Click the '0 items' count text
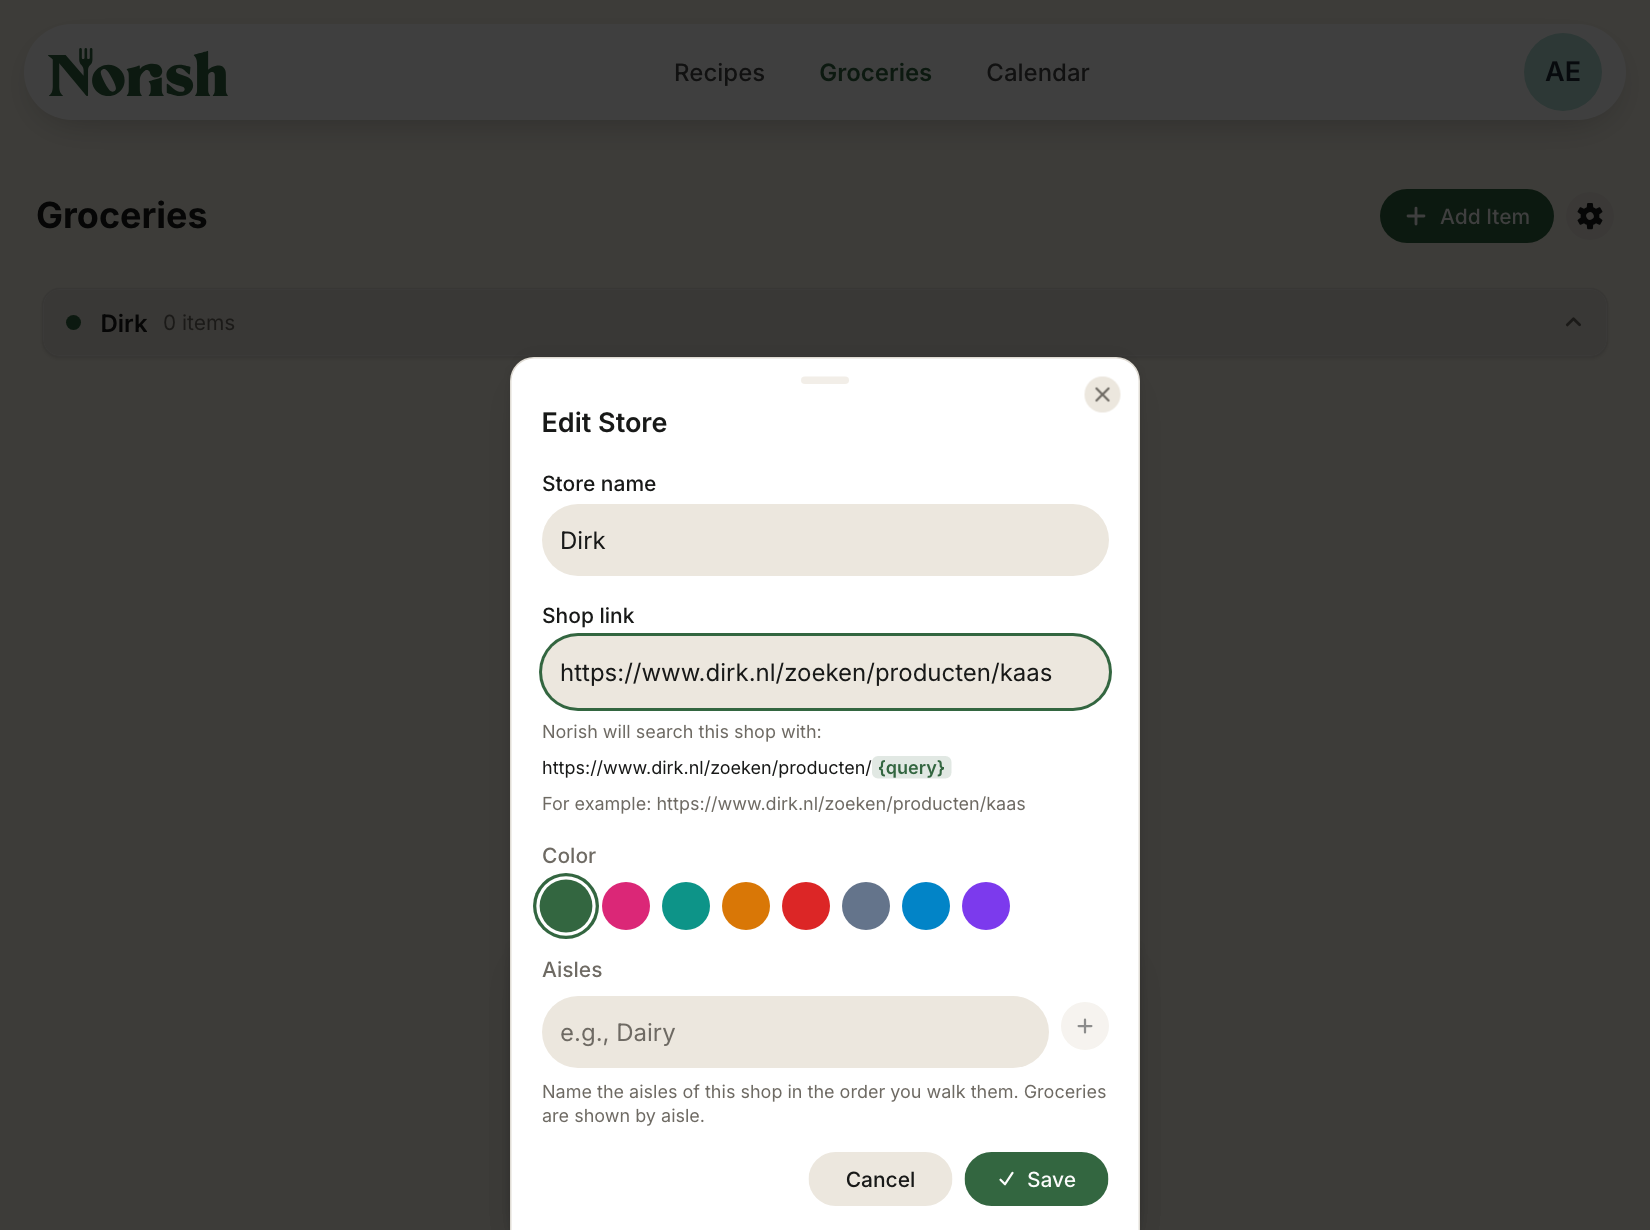This screenshot has width=1650, height=1230. (199, 323)
